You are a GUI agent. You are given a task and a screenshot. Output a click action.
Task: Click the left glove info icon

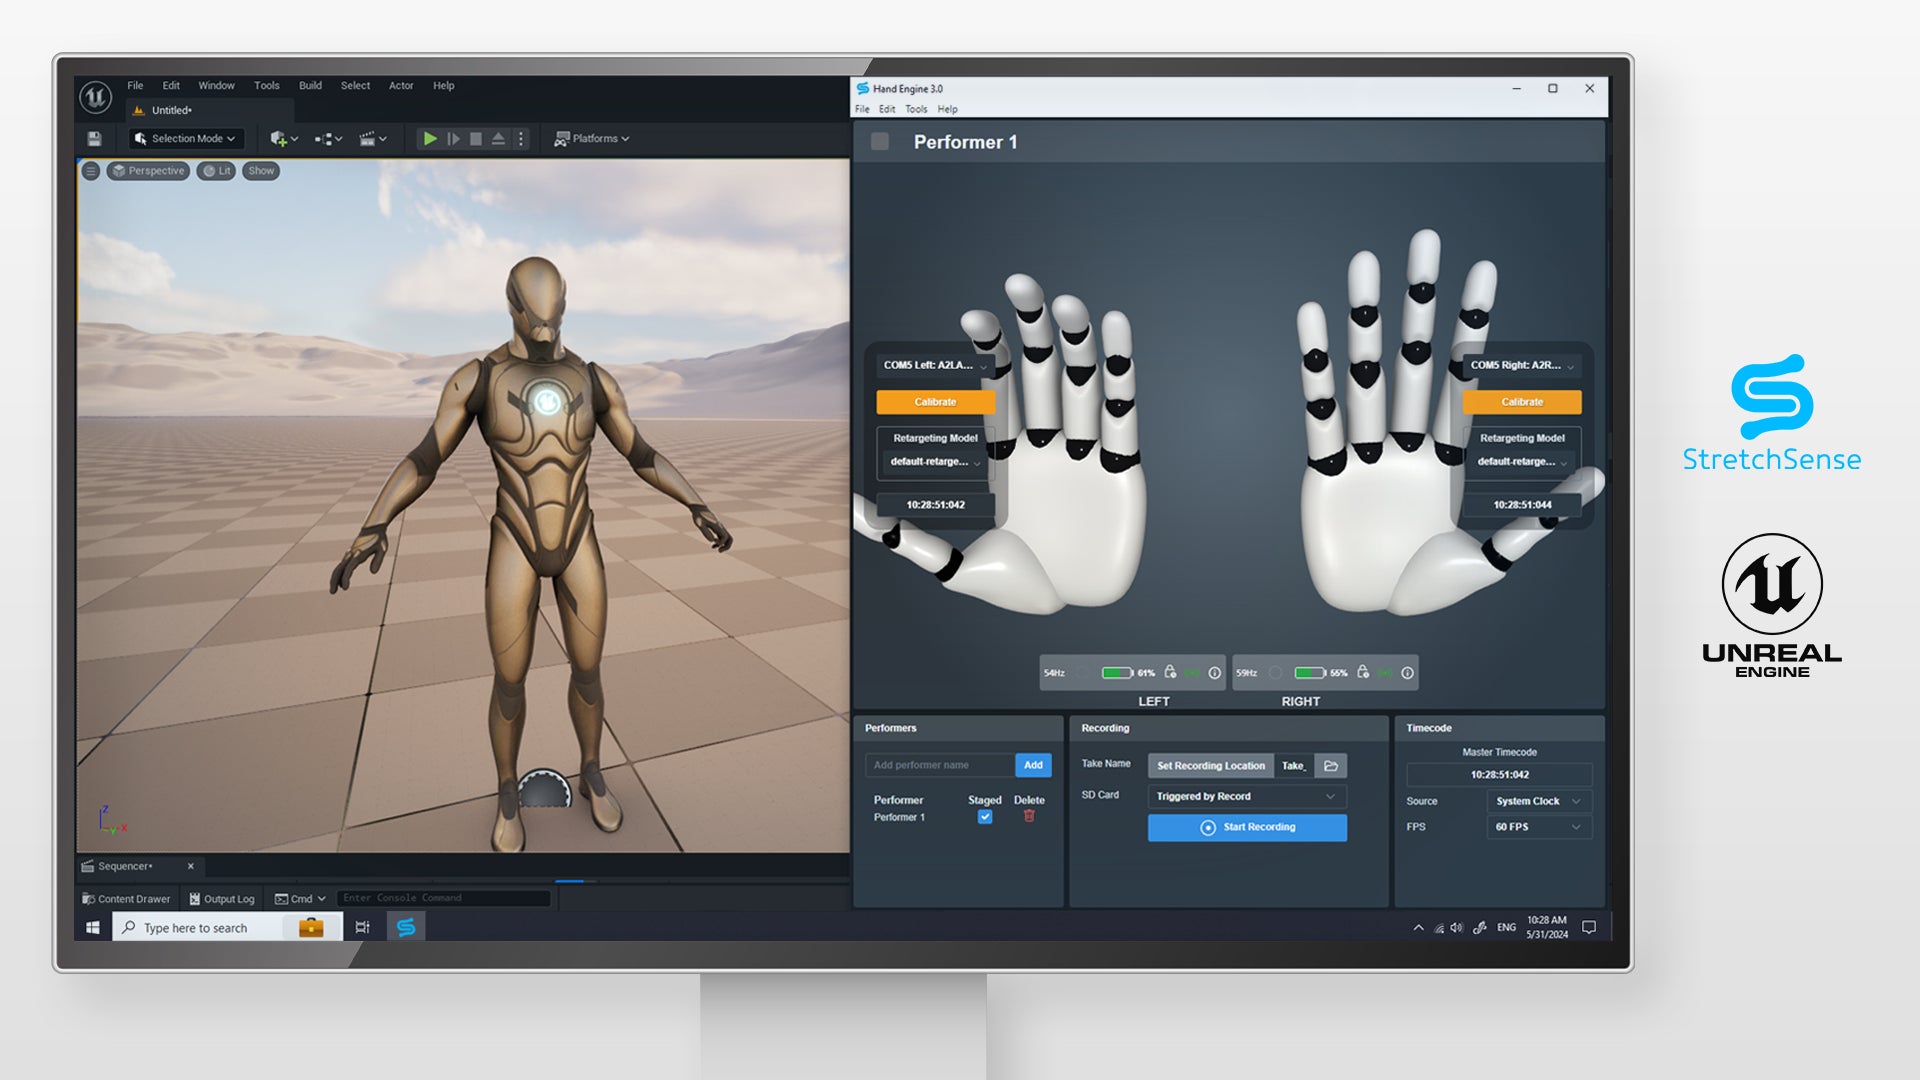(1214, 673)
